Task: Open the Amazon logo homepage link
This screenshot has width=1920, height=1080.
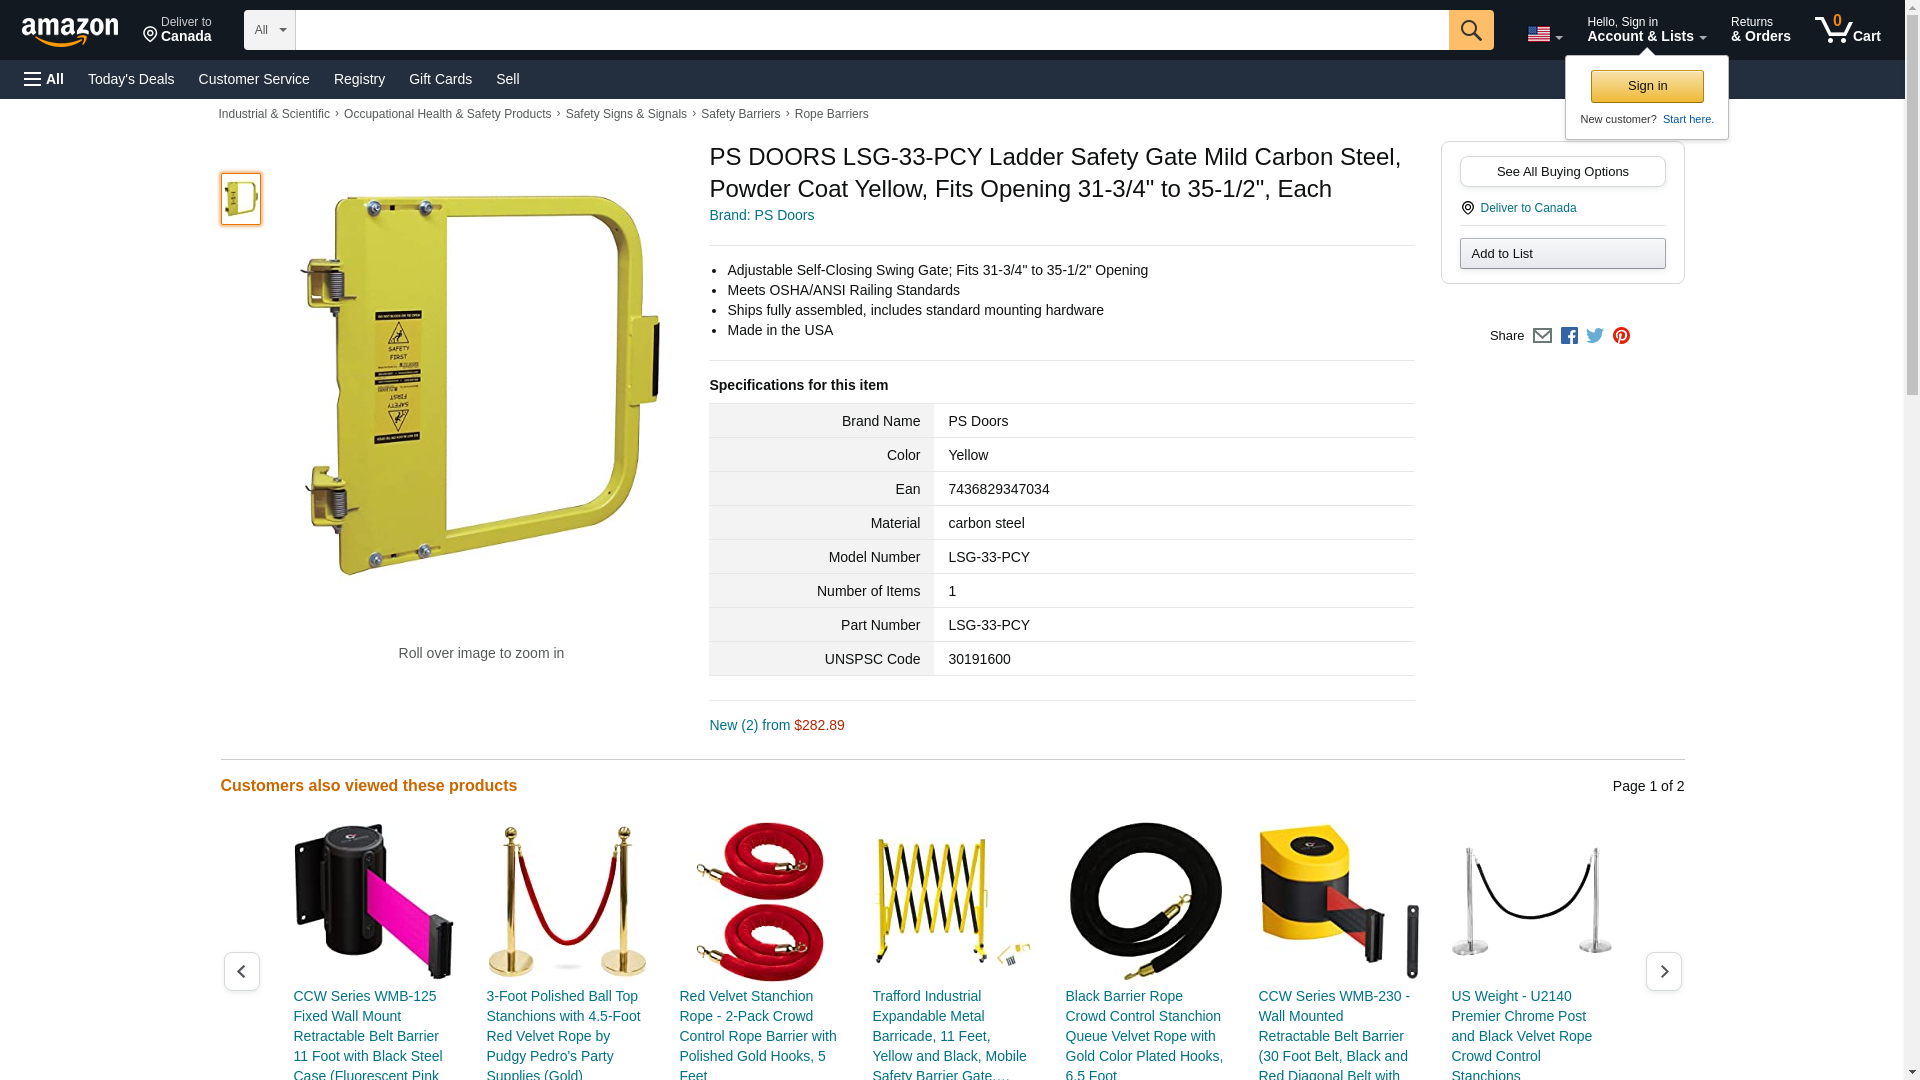Action: click(x=70, y=31)
